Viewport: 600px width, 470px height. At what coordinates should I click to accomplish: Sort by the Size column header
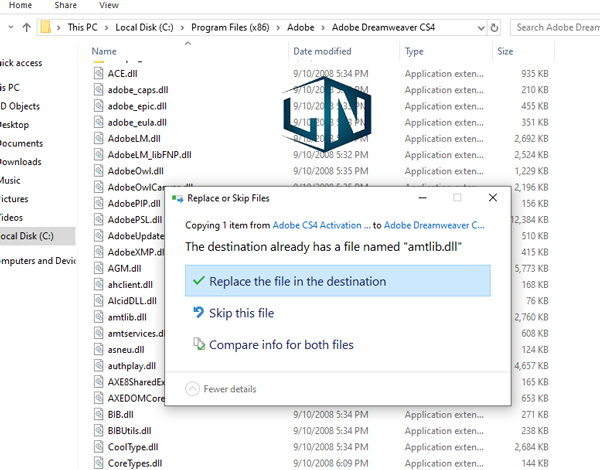pyautogui.click(x=505, y=51)
